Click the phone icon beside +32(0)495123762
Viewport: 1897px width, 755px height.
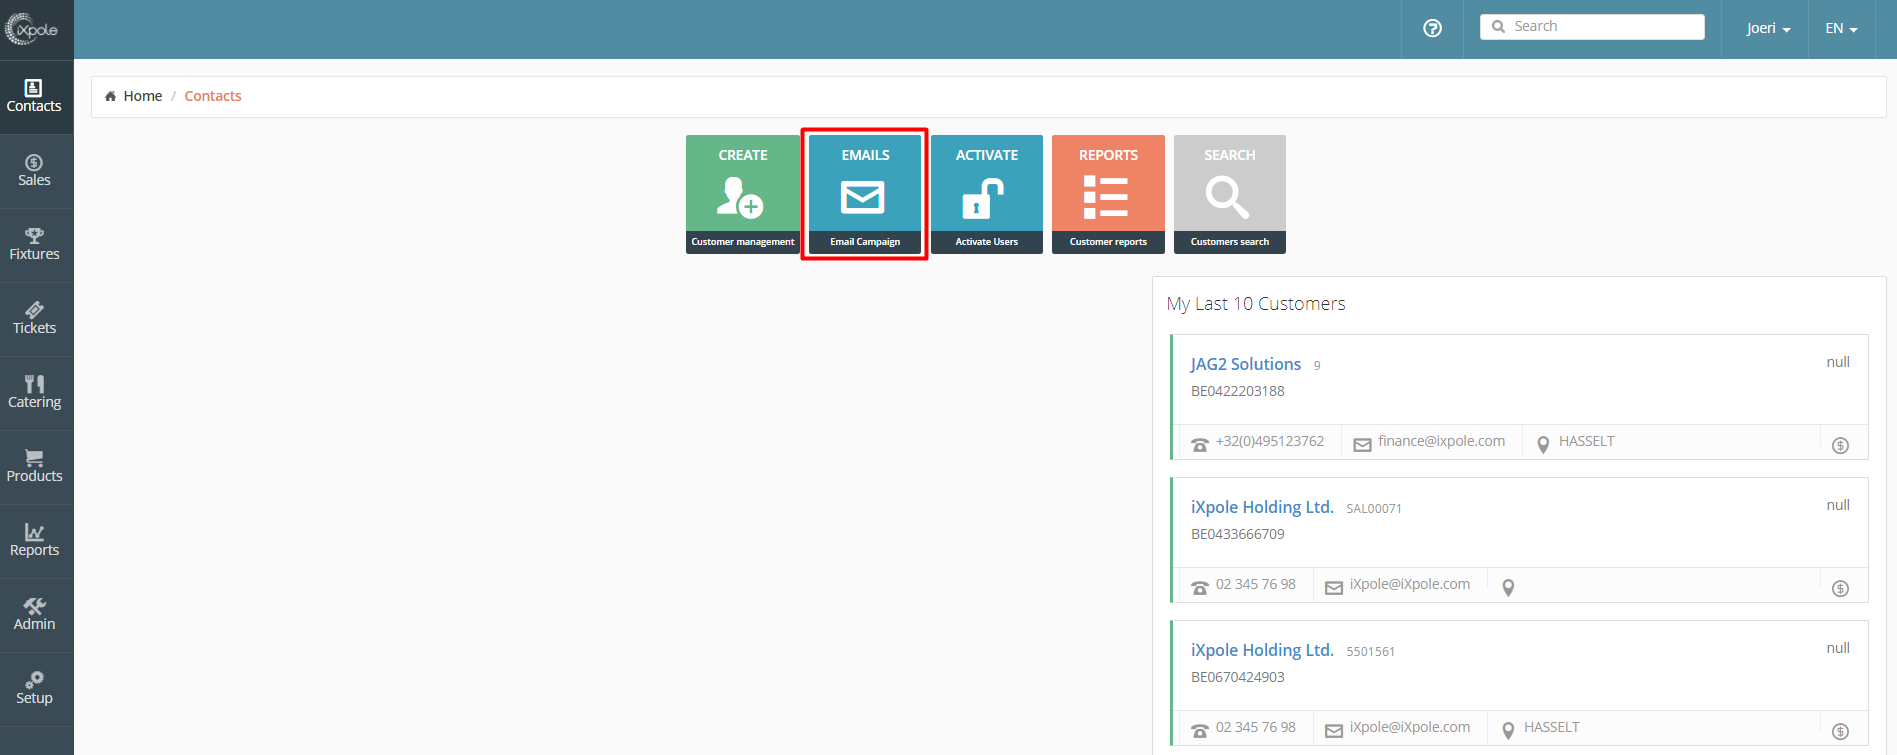point(1200,444)
